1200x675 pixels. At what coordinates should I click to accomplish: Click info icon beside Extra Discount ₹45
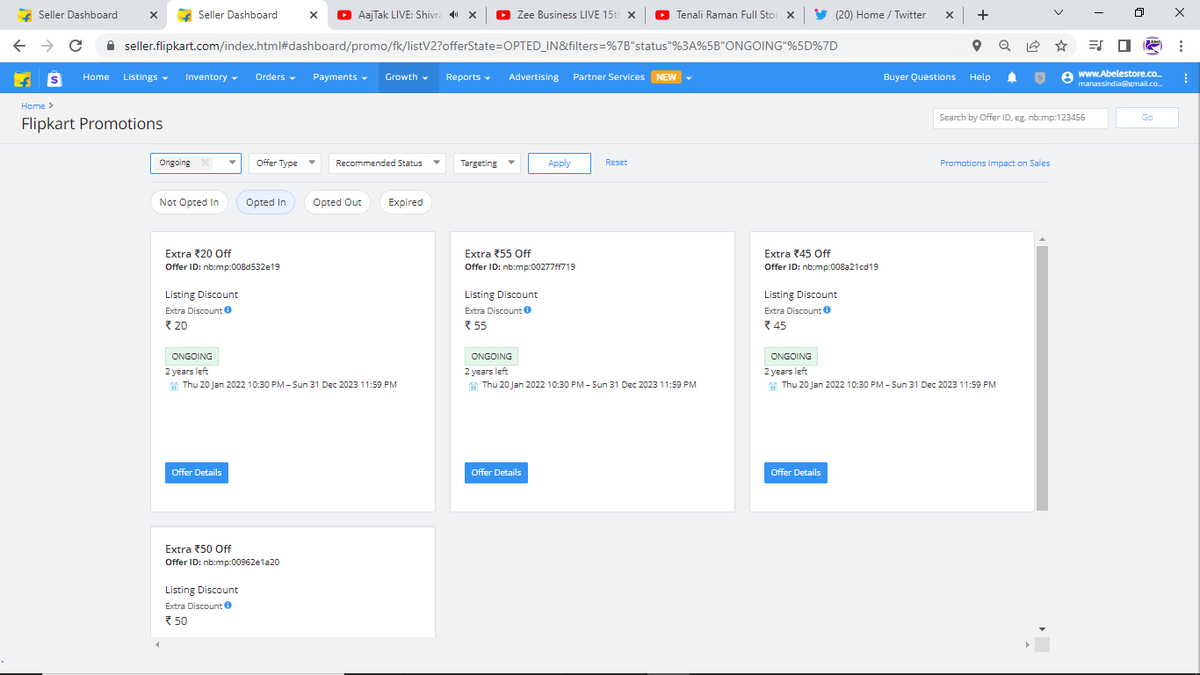tap(827, 310)
